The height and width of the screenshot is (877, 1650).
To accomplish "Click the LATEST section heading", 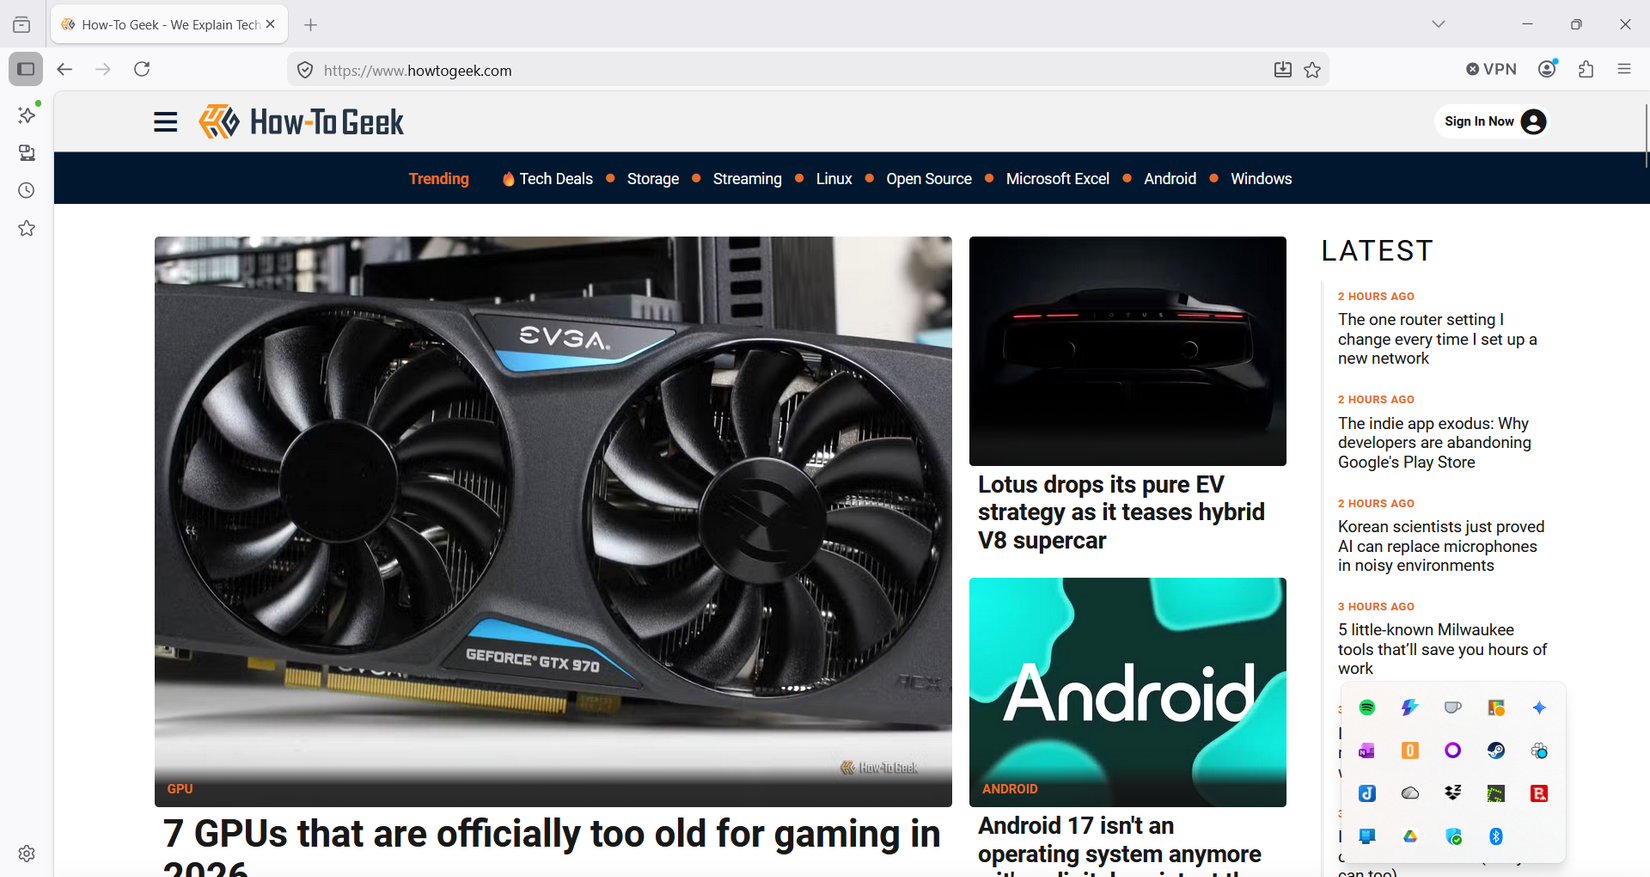I will pyautogui.click(x=1377, y=251).
